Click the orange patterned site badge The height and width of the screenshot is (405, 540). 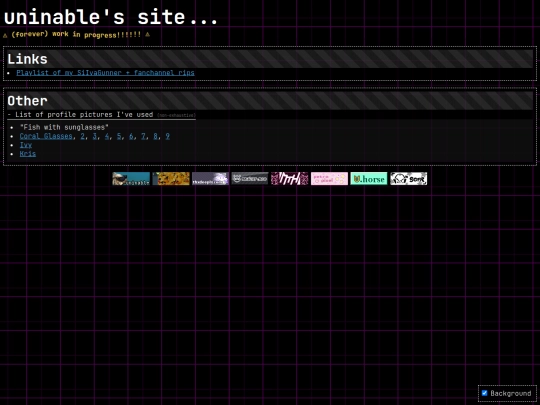pyautogui.click(x=171, y=179)
